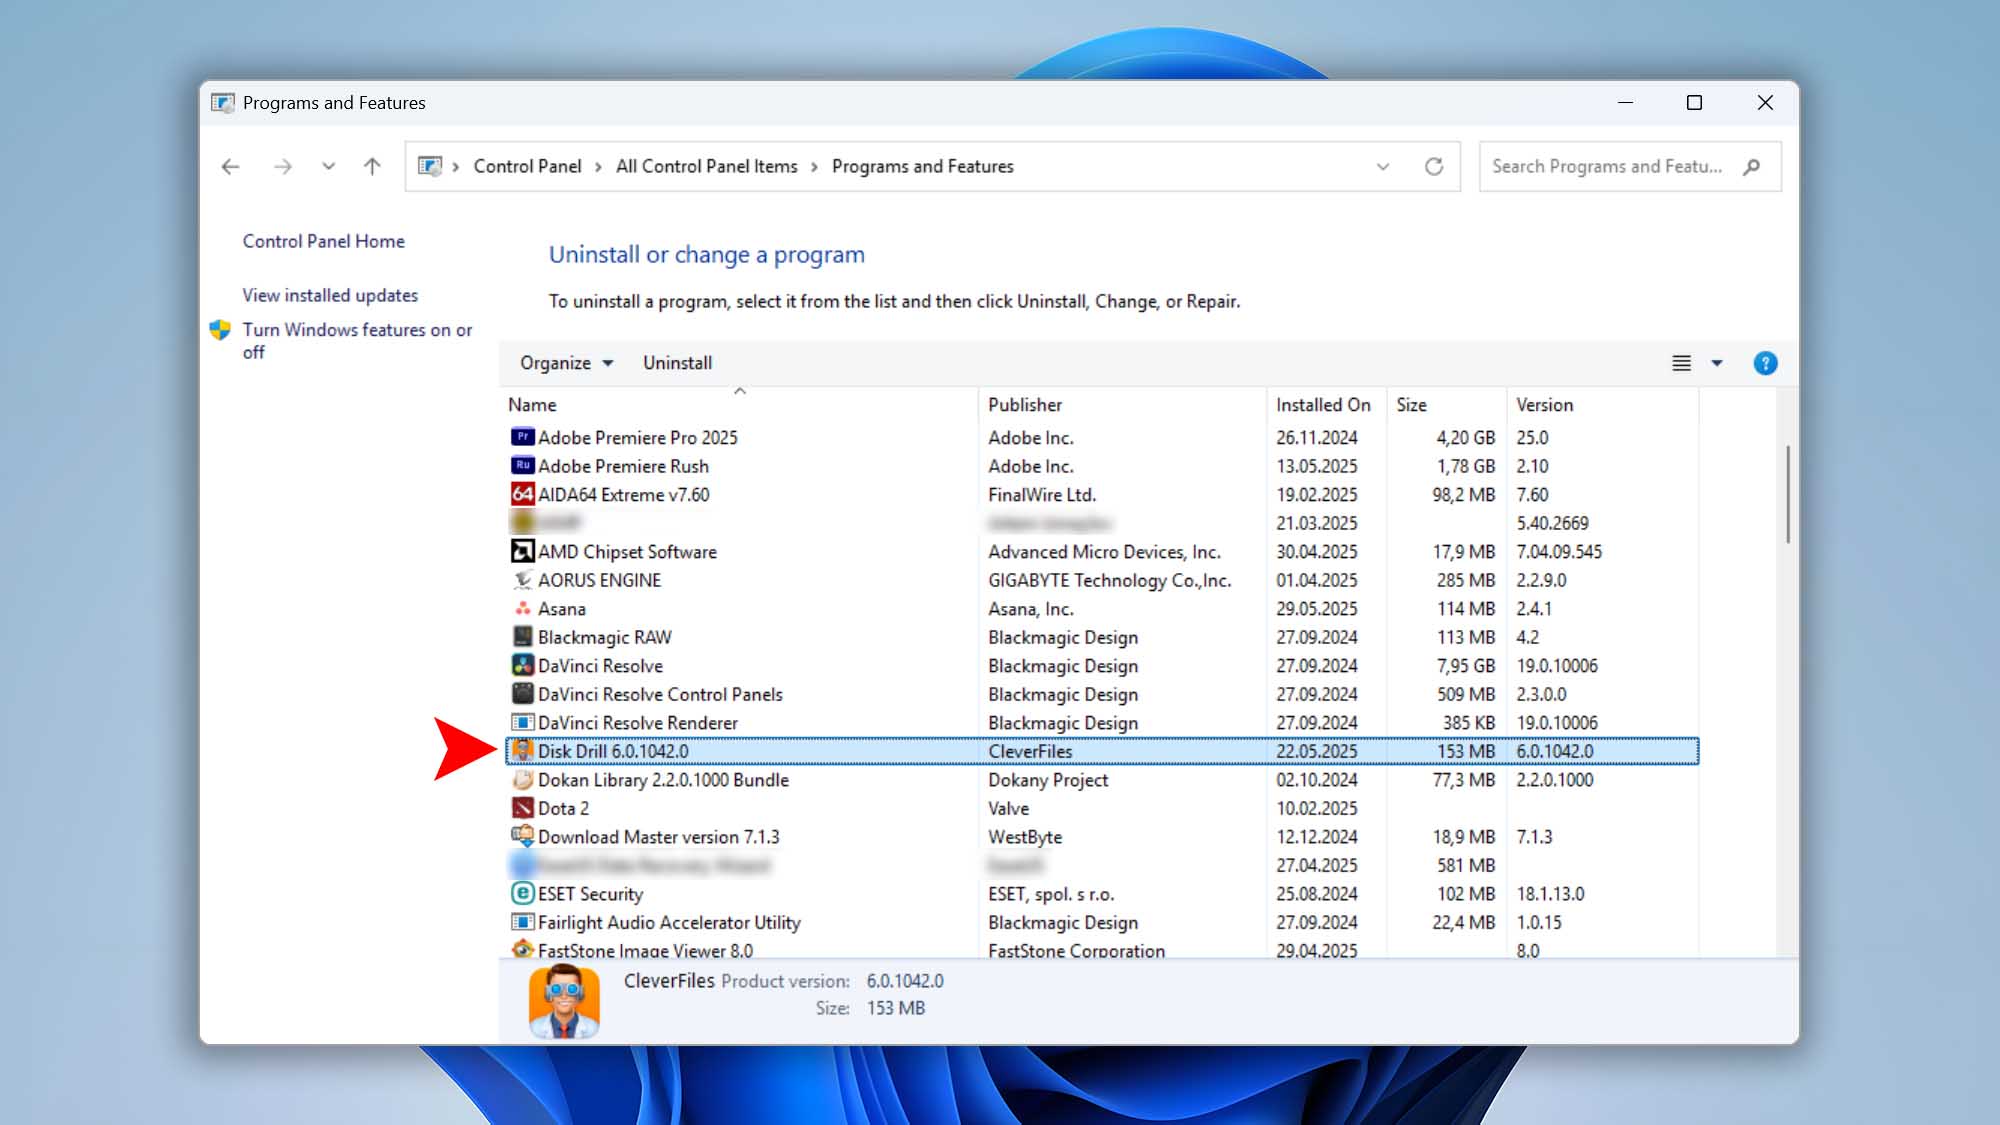Click the DaVinci Resolve Renderer icon
Viewport: 2000px width, 1125px height.
522,722
